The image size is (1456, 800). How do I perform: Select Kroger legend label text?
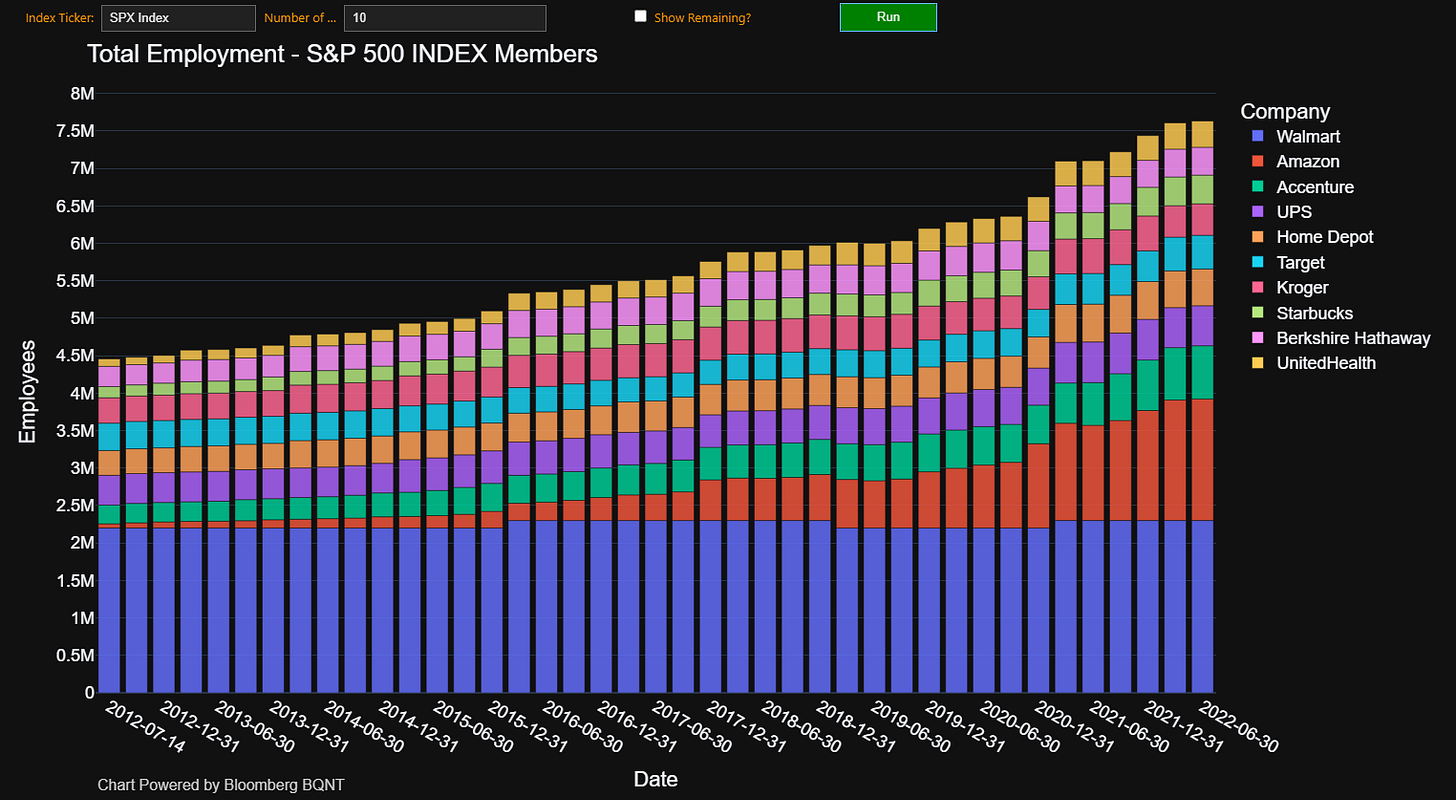click(x=1303, y=287)
